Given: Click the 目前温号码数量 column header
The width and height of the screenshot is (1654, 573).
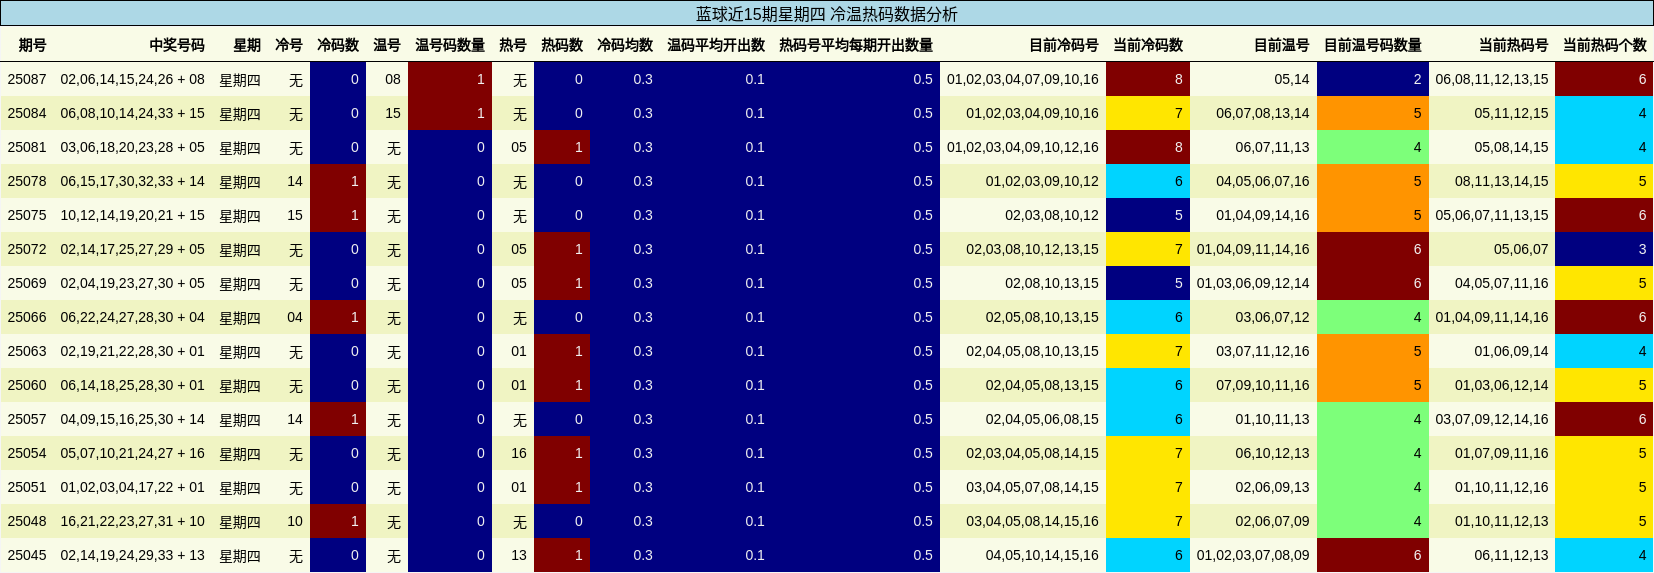Looking at the screenshot, I should tap(1373, 45).
